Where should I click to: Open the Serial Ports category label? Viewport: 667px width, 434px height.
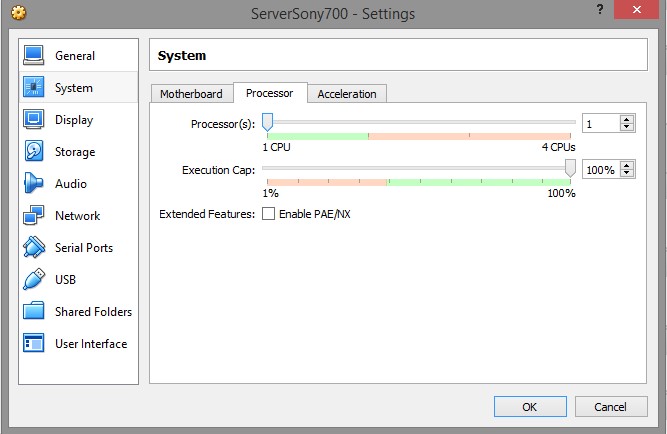tap(84, 248)
